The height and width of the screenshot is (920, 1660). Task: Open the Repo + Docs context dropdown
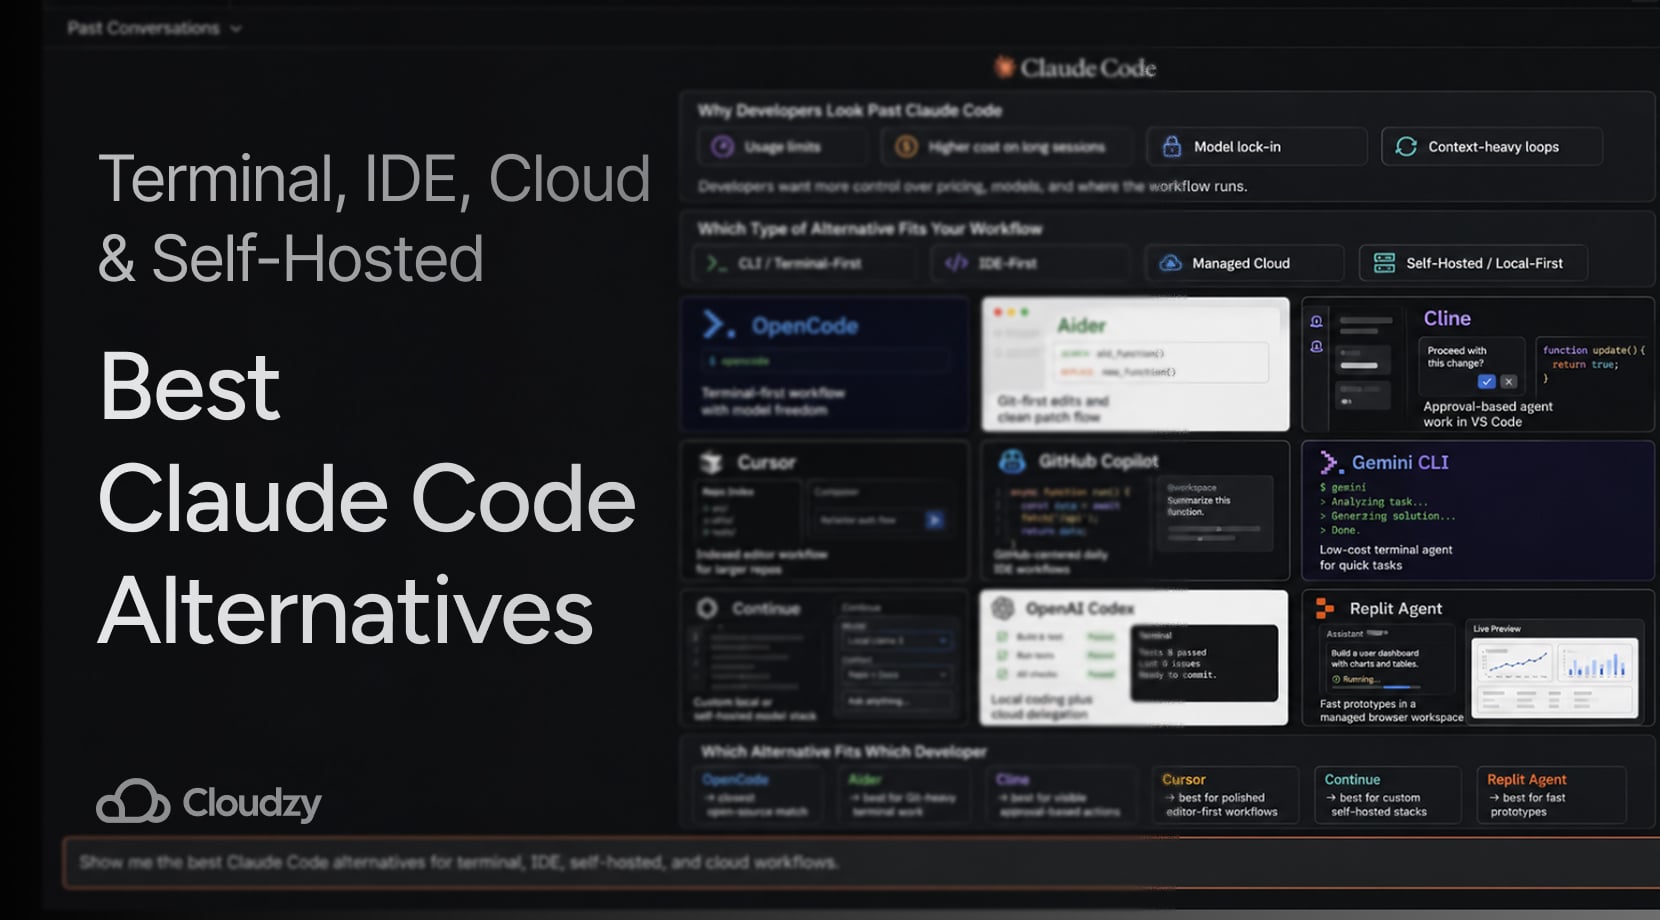(897, 675)
